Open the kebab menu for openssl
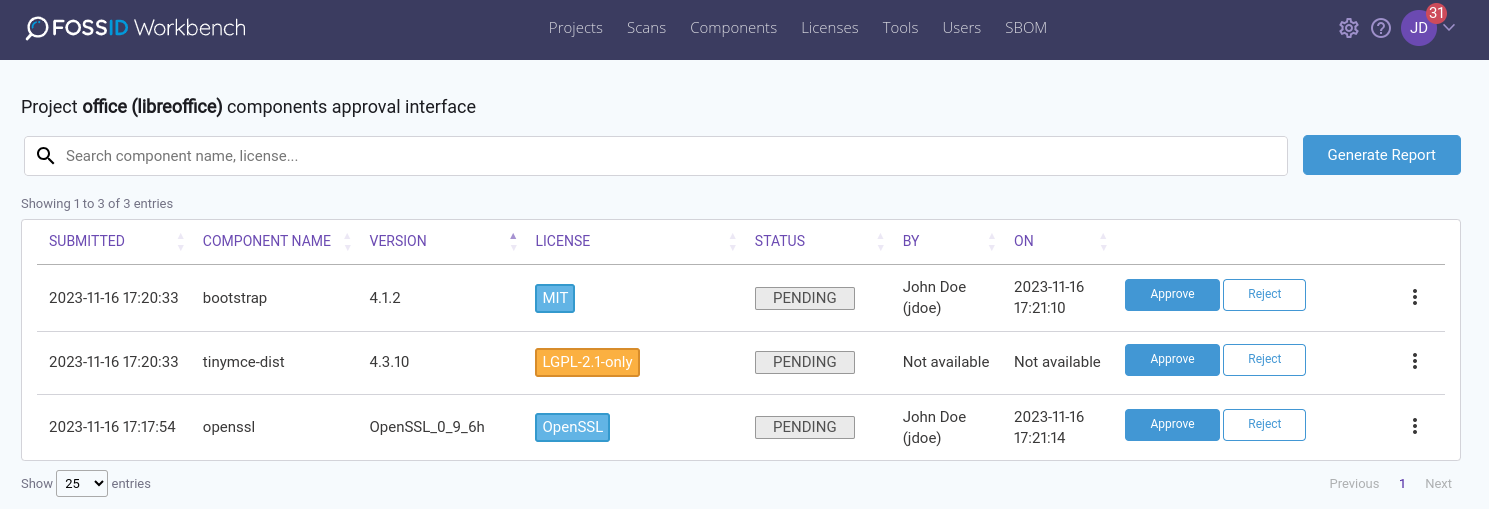 [1414, 426]
